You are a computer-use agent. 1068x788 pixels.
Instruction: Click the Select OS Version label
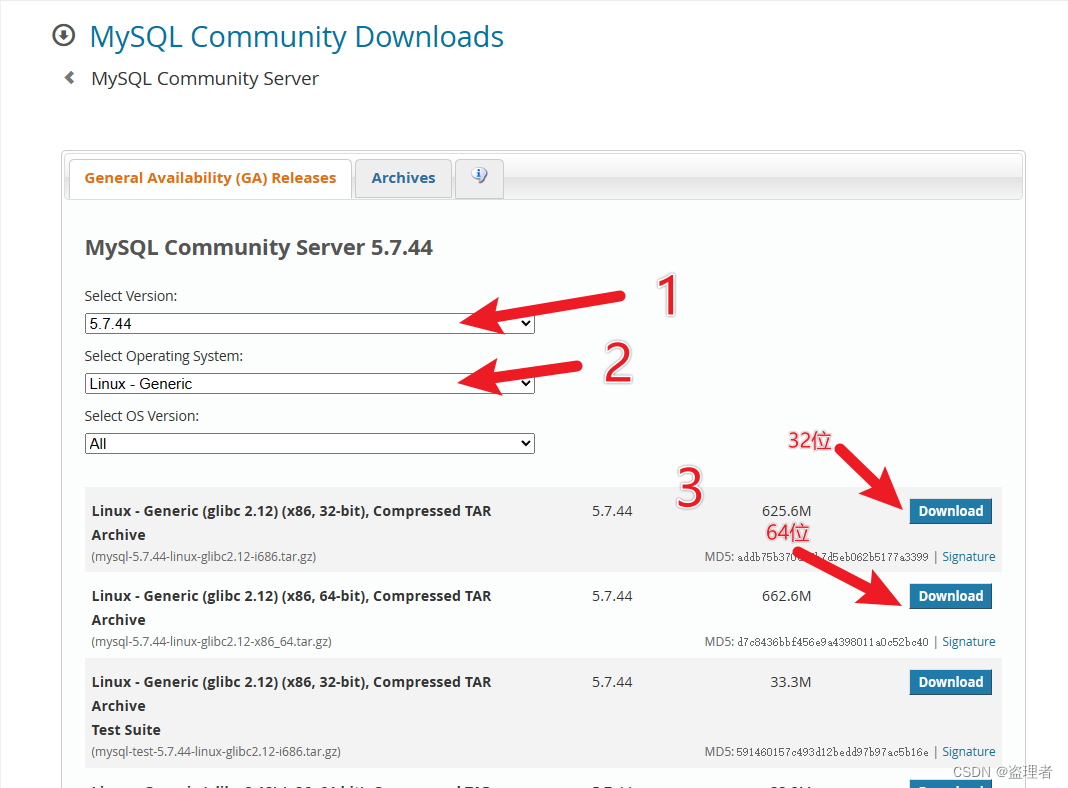click(142, 416)
